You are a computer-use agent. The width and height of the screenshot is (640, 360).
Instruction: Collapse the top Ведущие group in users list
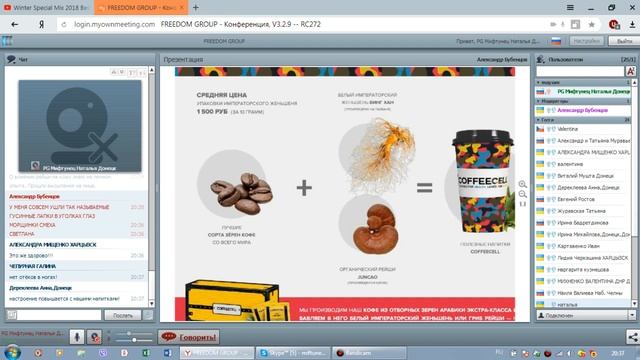538,82
